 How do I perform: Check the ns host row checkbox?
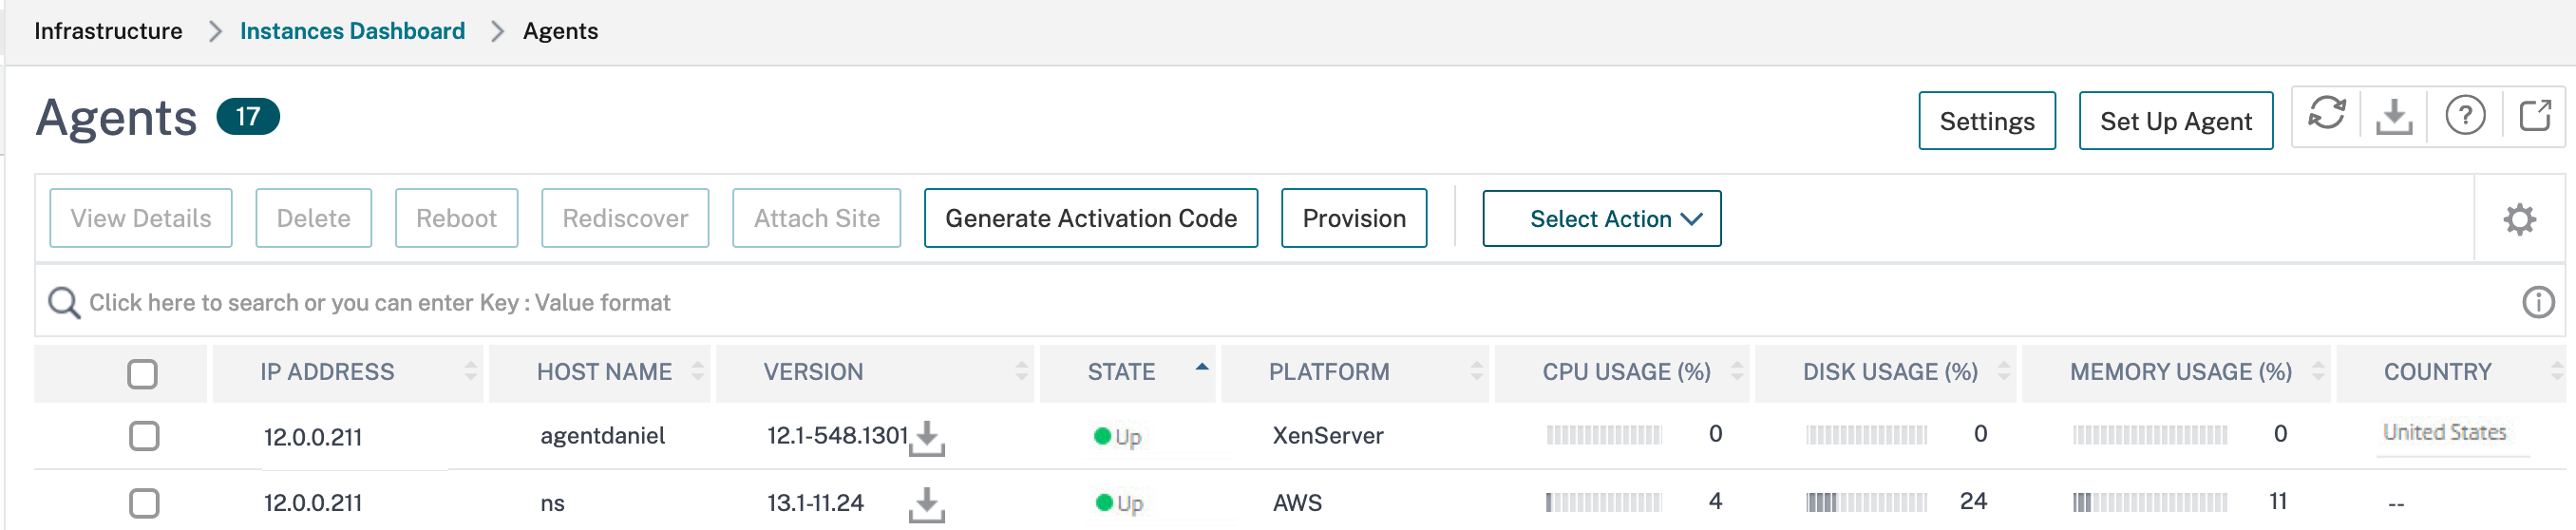point(144,503)
